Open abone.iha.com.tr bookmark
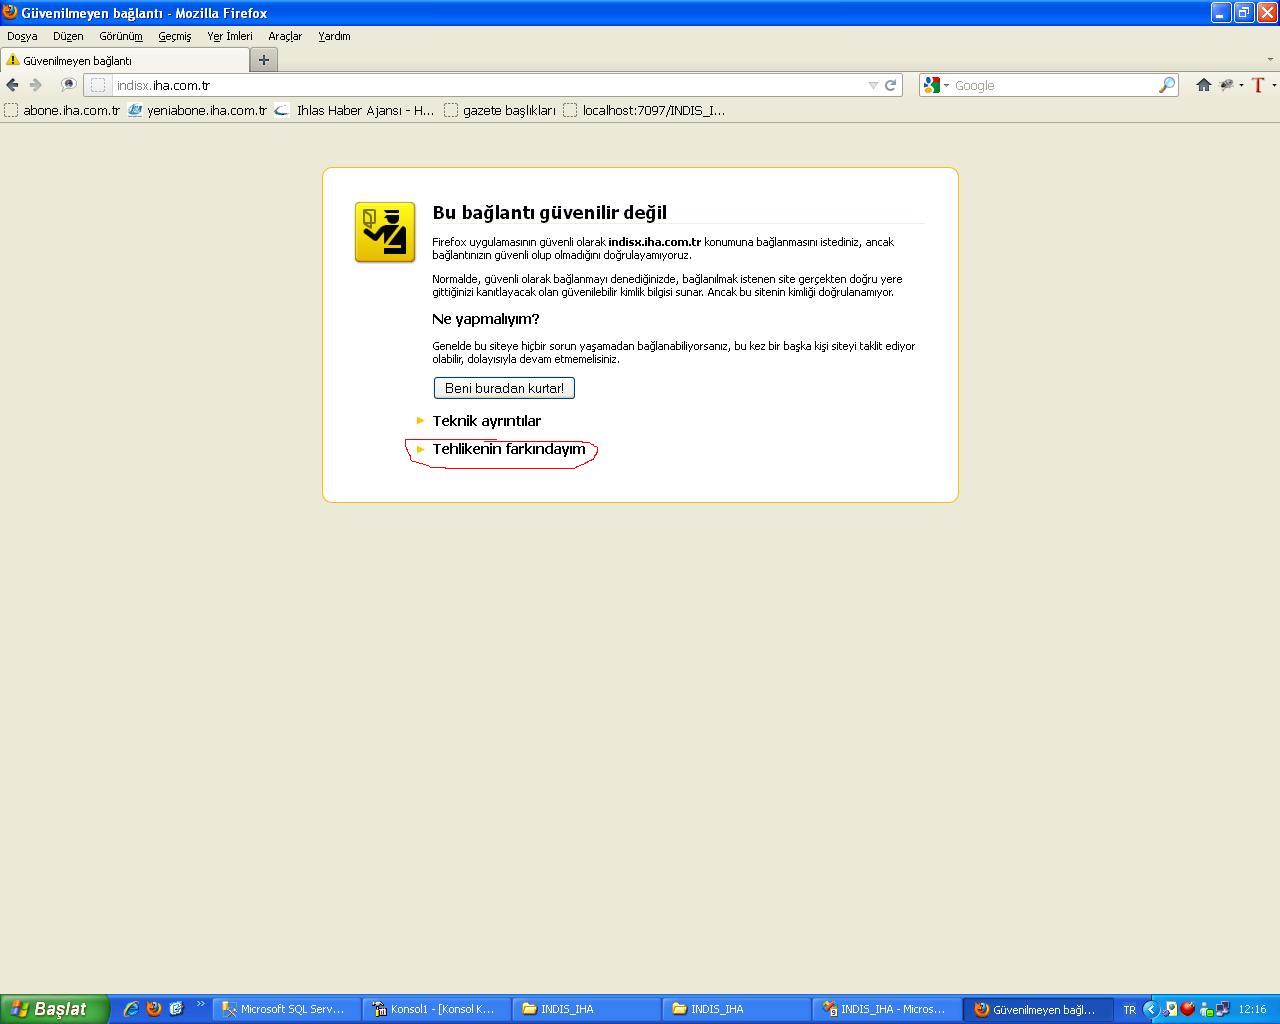Screen dimensions: 1280x1024 (62, 110)
